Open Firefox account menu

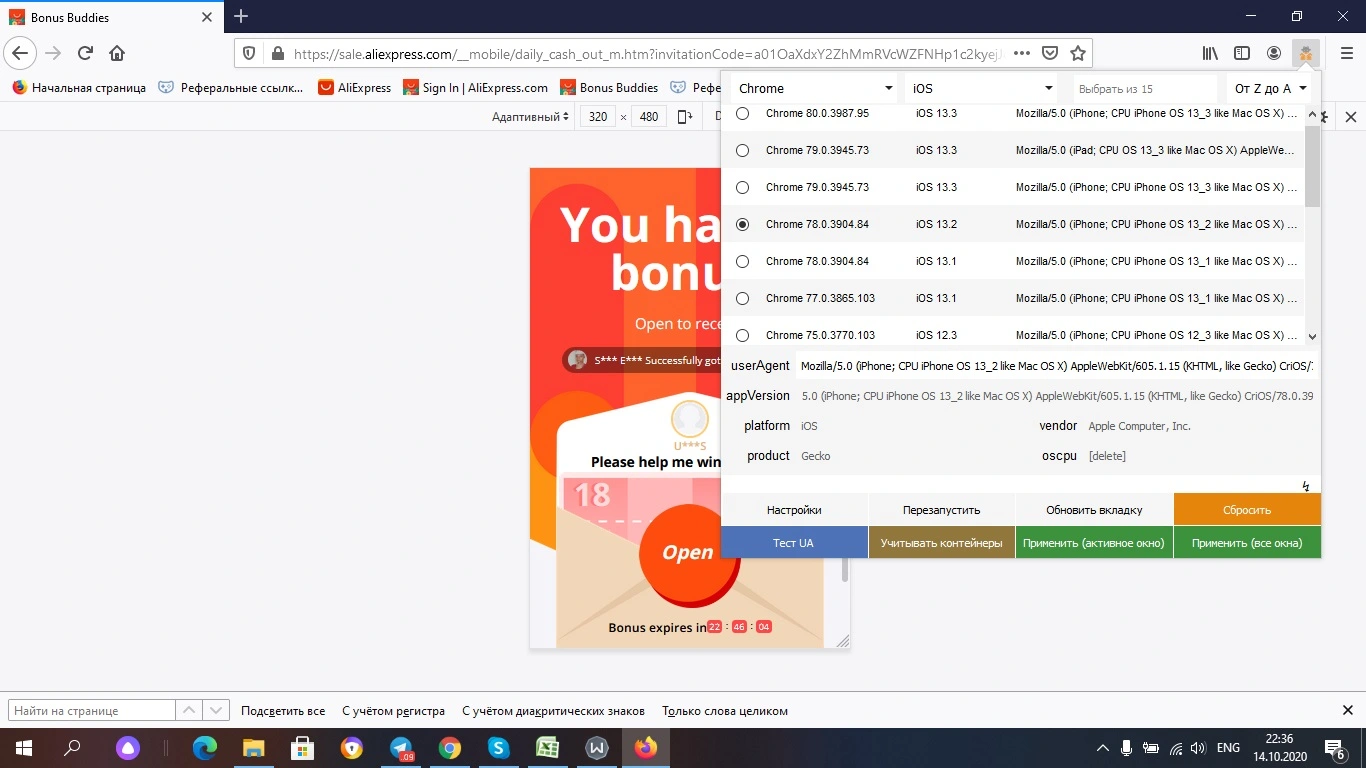(1274, 53)
